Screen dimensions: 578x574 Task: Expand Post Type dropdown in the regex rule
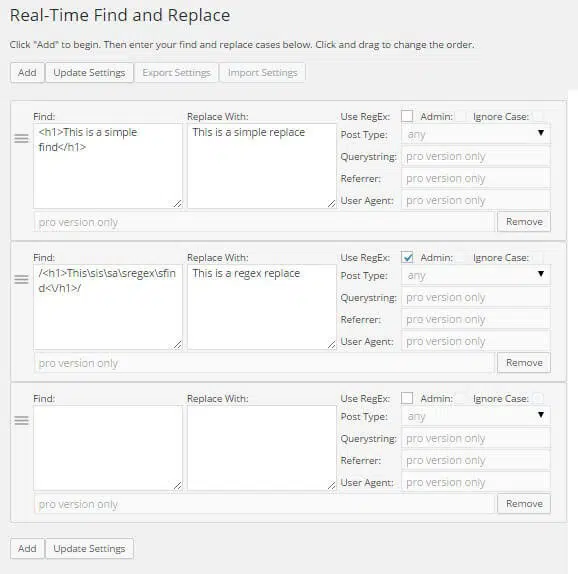pos(476,275)
